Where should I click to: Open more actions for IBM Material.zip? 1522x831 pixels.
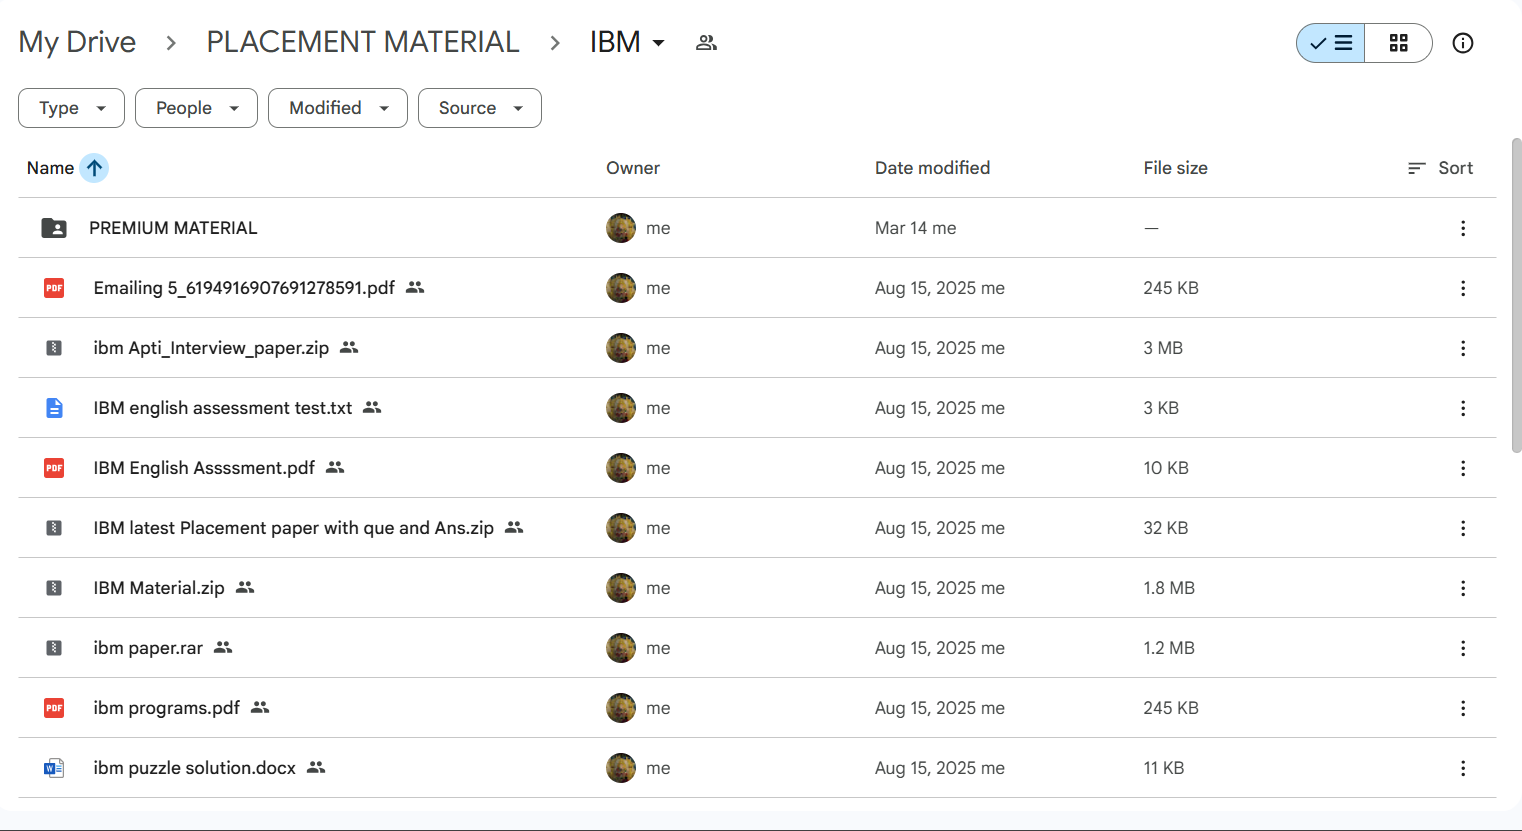point(1463,588)
